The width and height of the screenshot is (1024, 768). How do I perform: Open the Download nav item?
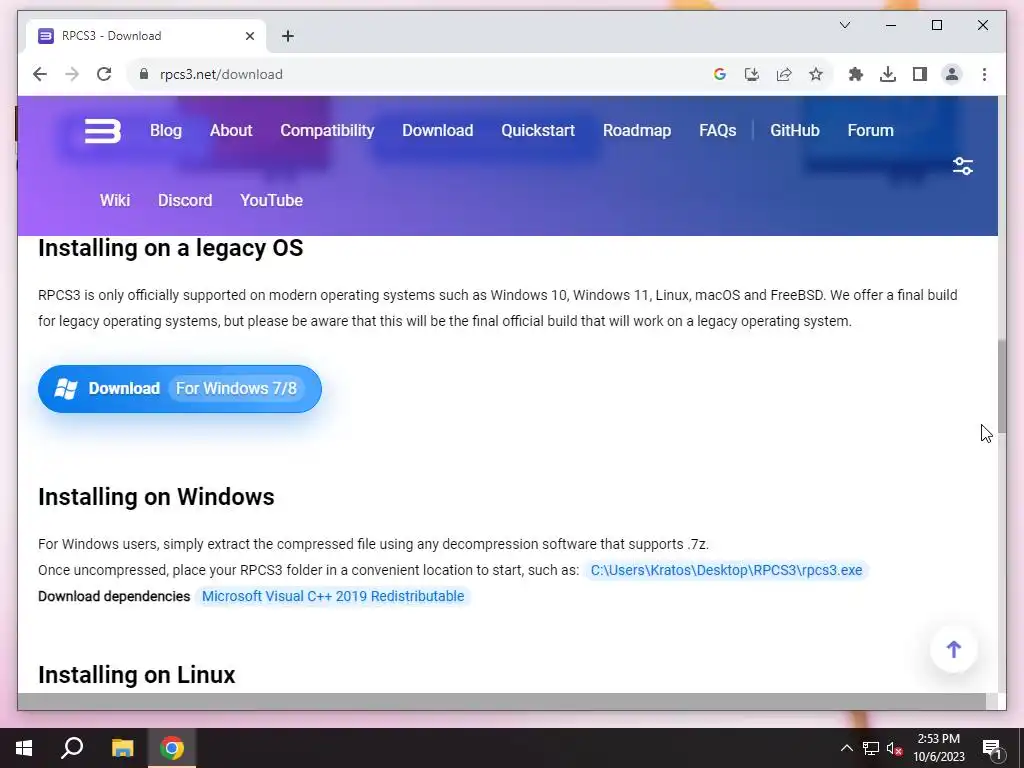coord(438,131)
